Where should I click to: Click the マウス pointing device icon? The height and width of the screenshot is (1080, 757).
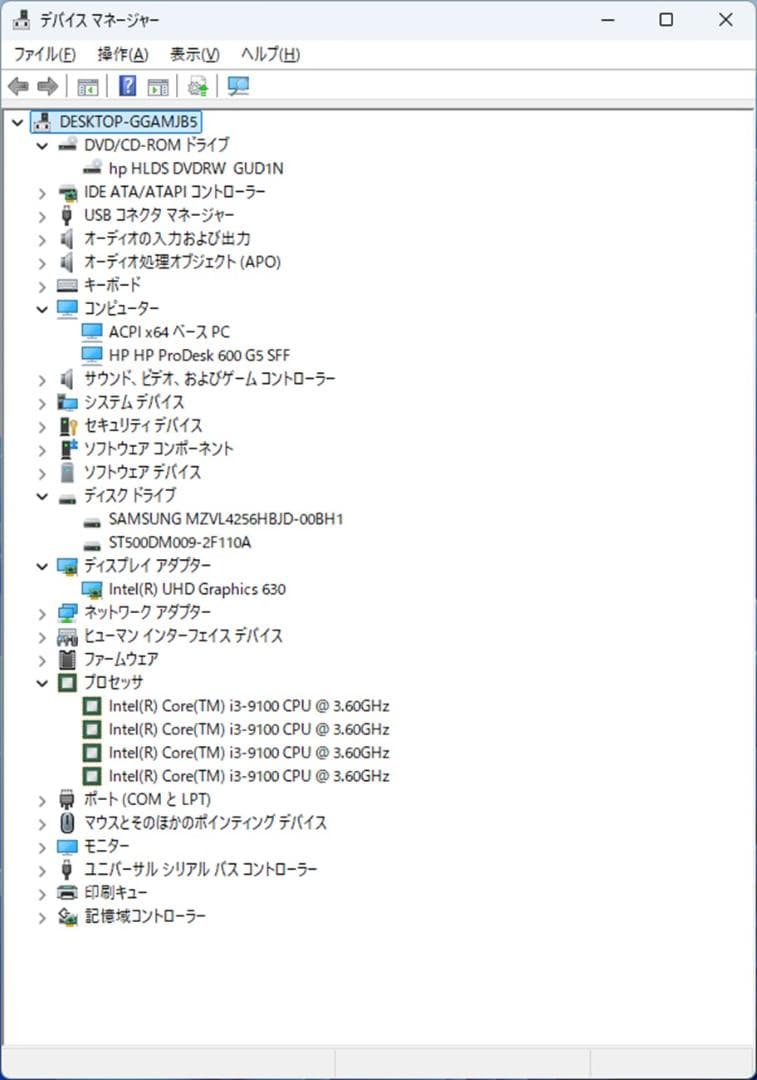pyautogui.click(x=68, y=822)
